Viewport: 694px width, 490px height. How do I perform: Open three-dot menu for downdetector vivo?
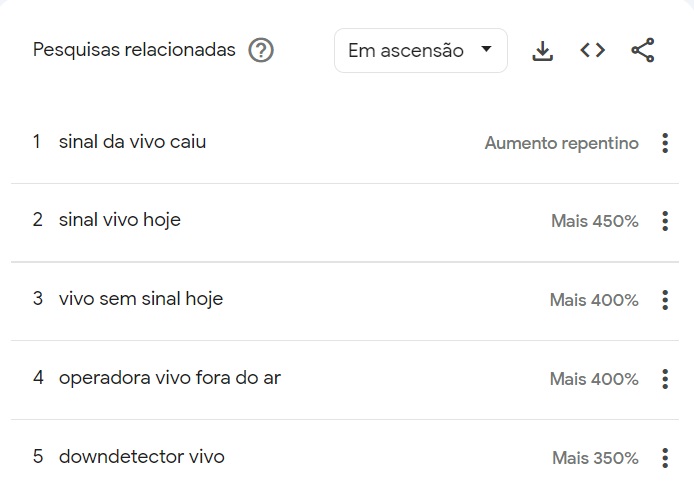pos(665,458)
